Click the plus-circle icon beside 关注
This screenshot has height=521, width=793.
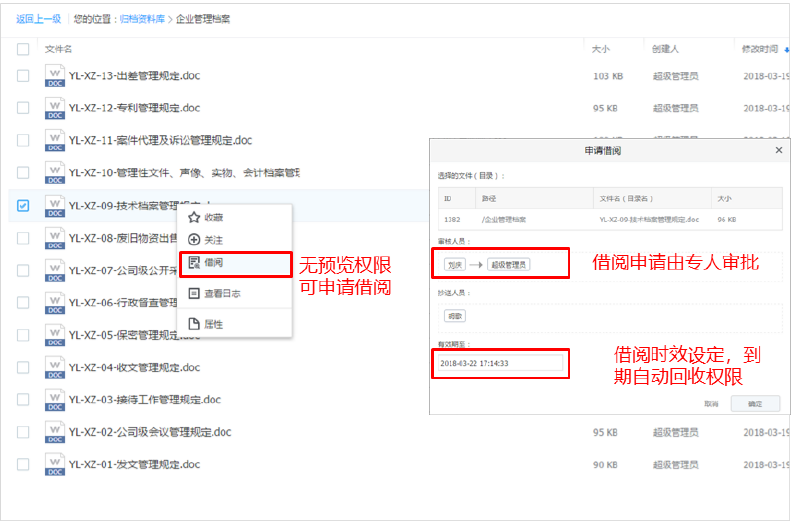tap(194, 240)
